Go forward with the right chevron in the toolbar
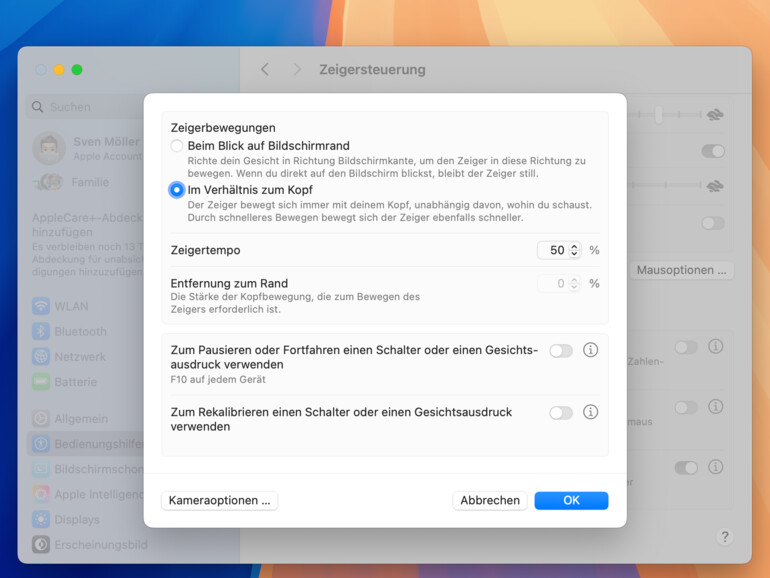This screenshot has width=770, height=578. coord(297,69)
